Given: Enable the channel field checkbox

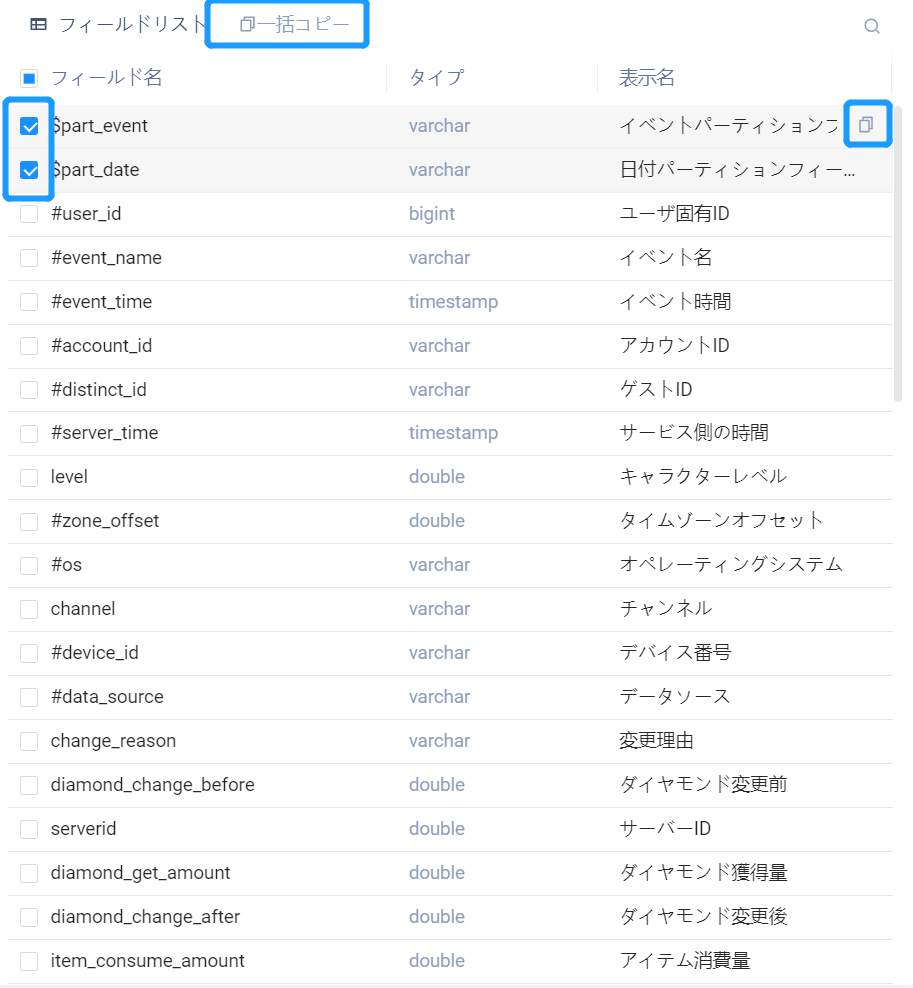Looking at the screenshot, I should [x=29, y=609].
